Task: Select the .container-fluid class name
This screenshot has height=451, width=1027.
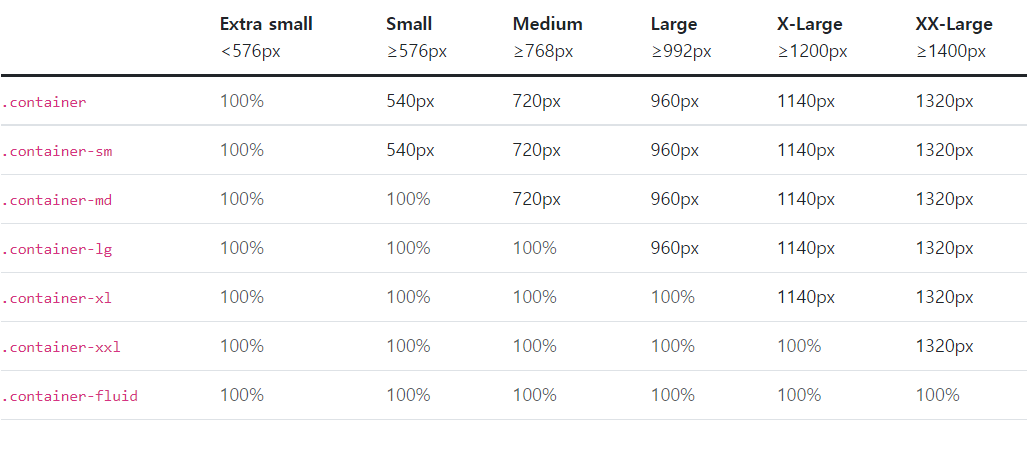Action: [69, 396]
